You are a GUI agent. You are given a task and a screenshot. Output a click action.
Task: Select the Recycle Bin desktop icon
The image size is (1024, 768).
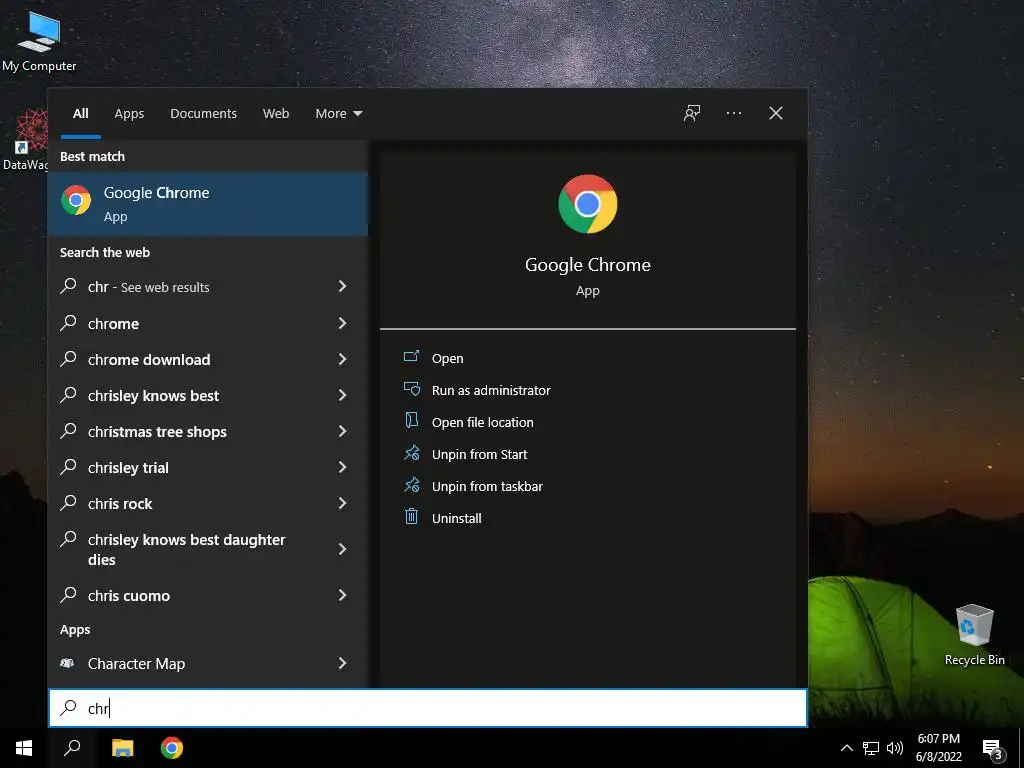tap(974, 635)
